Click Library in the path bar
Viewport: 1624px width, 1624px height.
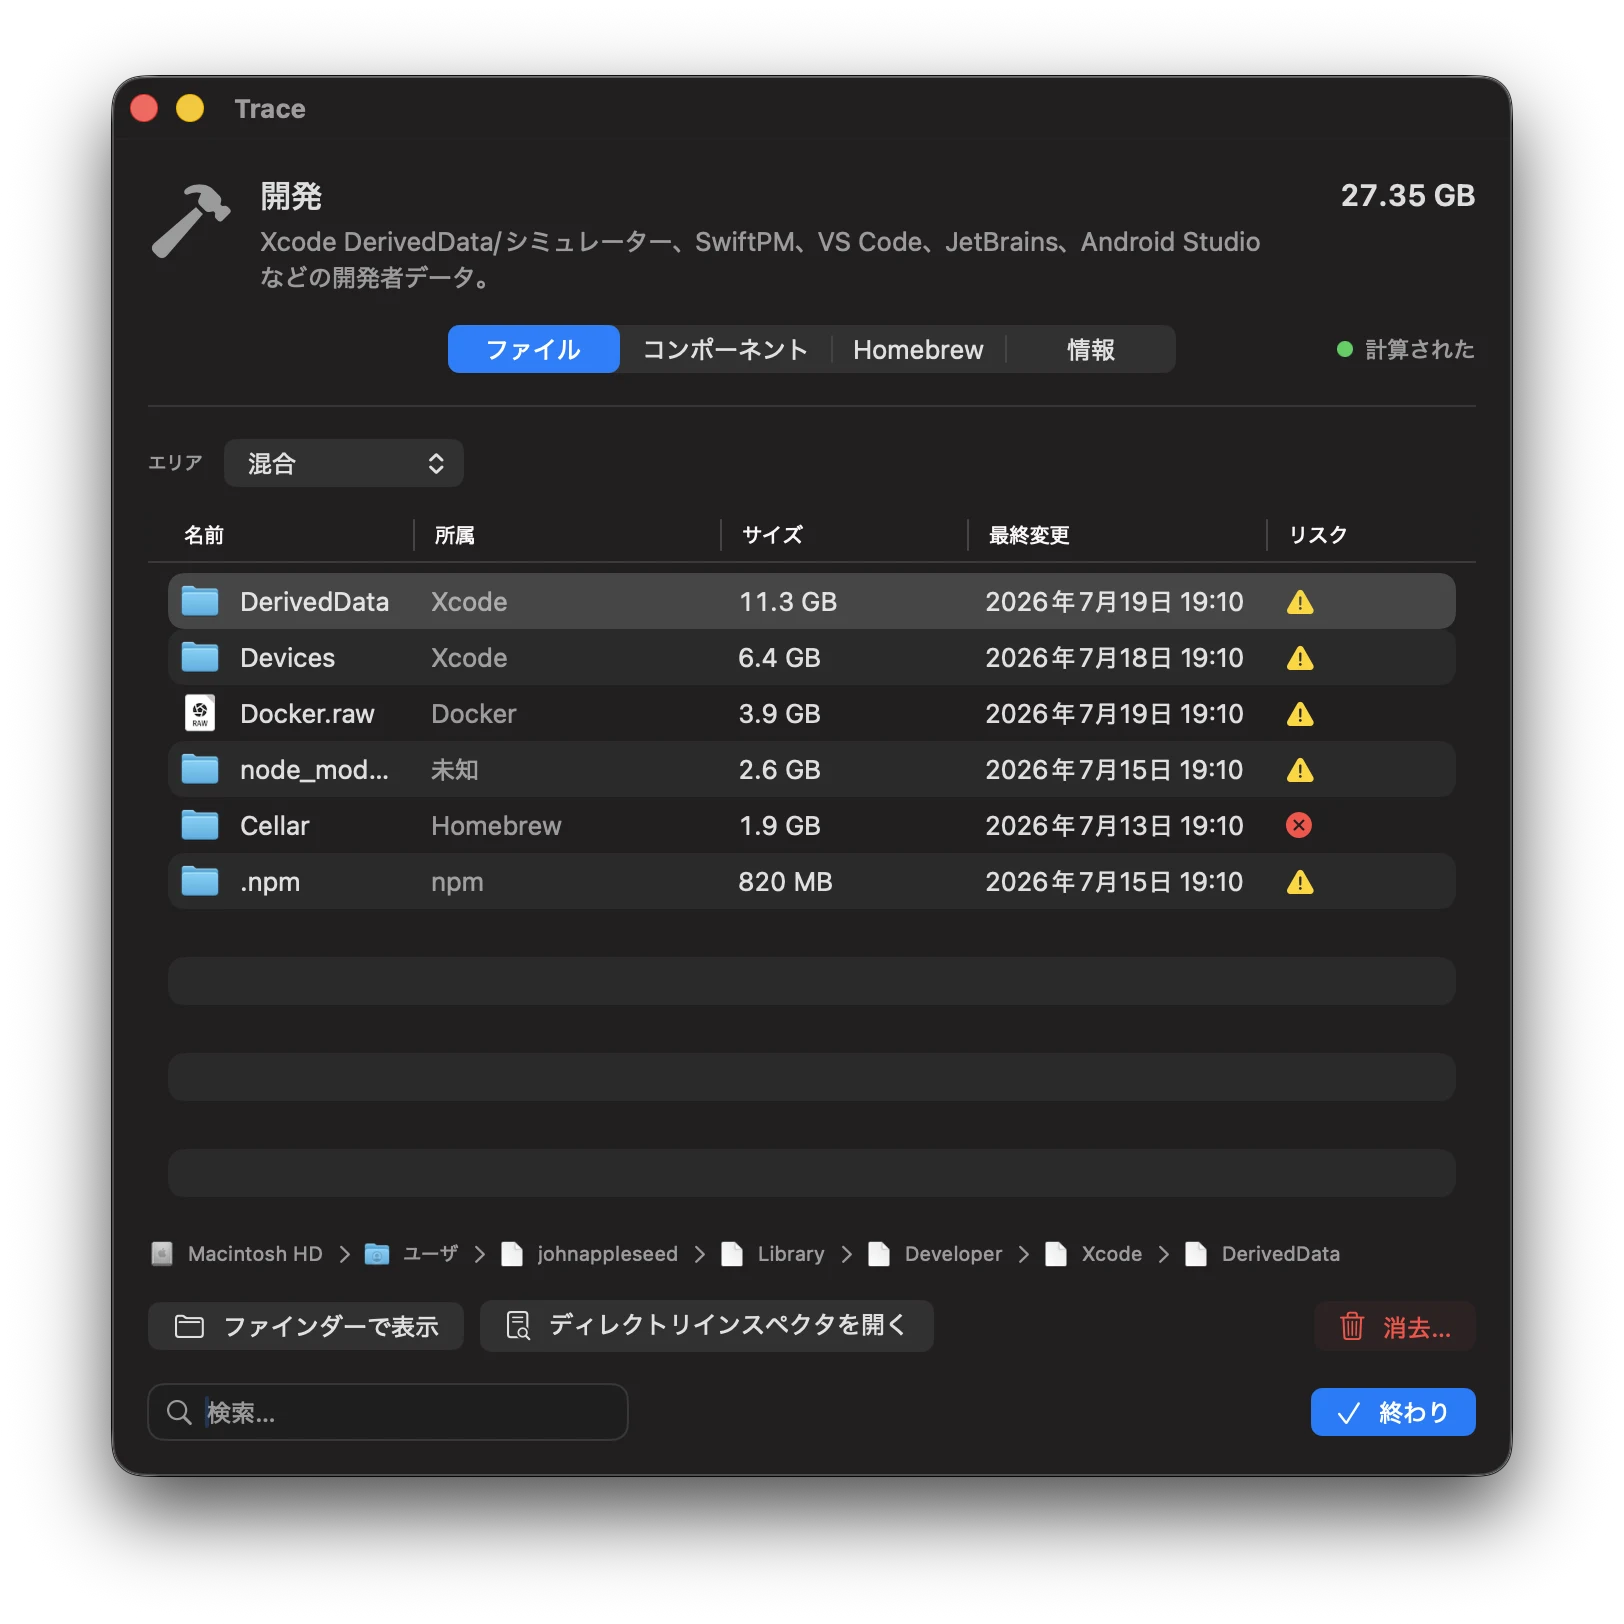pos(790,1254)
